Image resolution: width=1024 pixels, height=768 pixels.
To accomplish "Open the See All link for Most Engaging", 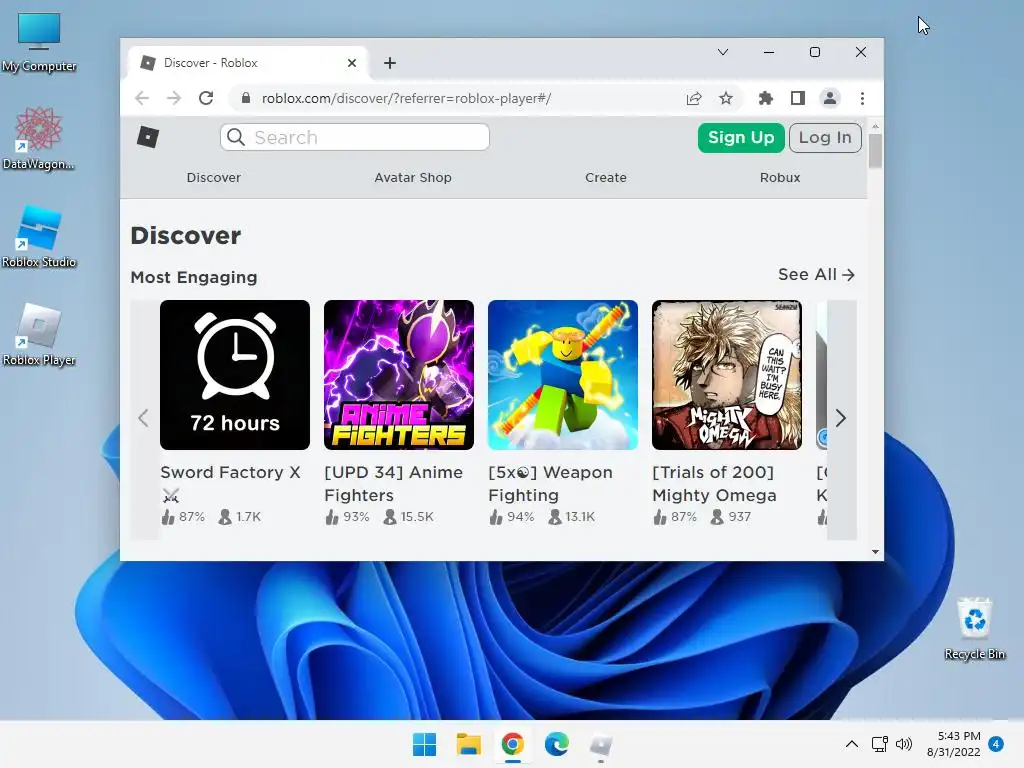I will pos(816,275).
